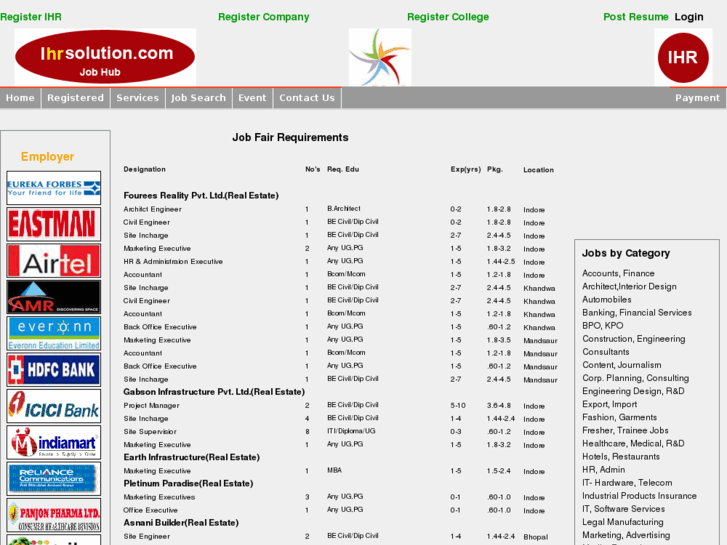Click the Designation column header
The image size is (727, 545).
click(144, 169)
